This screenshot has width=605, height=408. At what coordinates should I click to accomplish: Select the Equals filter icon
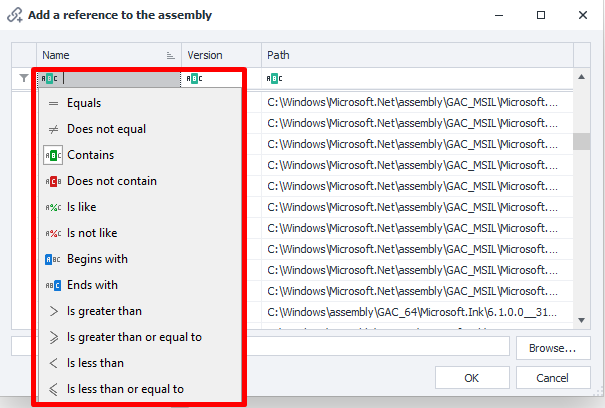54,103
